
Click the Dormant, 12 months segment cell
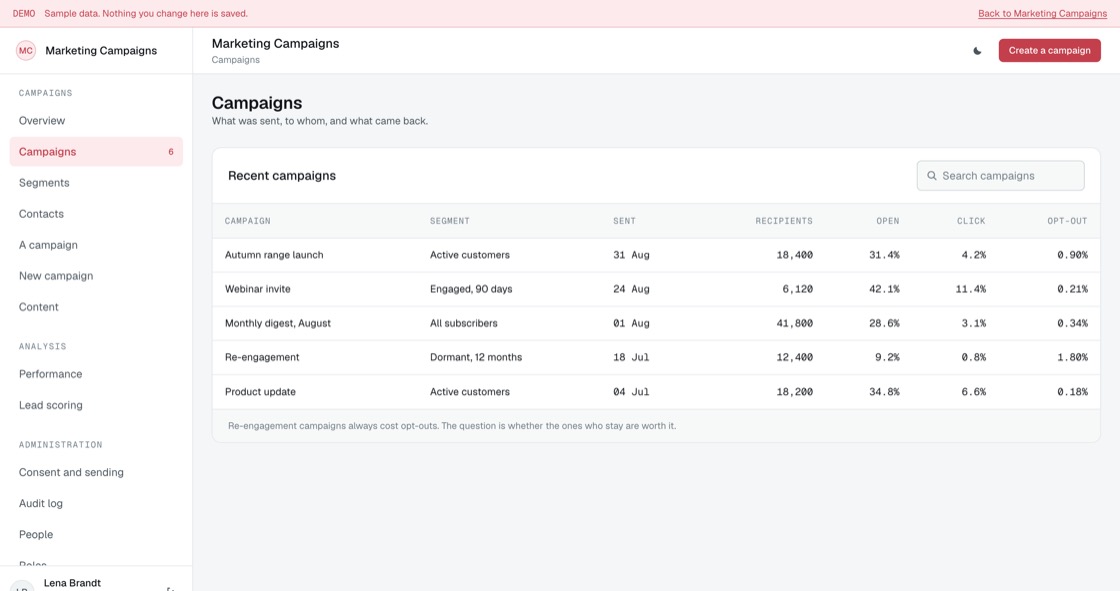point(476,357)
